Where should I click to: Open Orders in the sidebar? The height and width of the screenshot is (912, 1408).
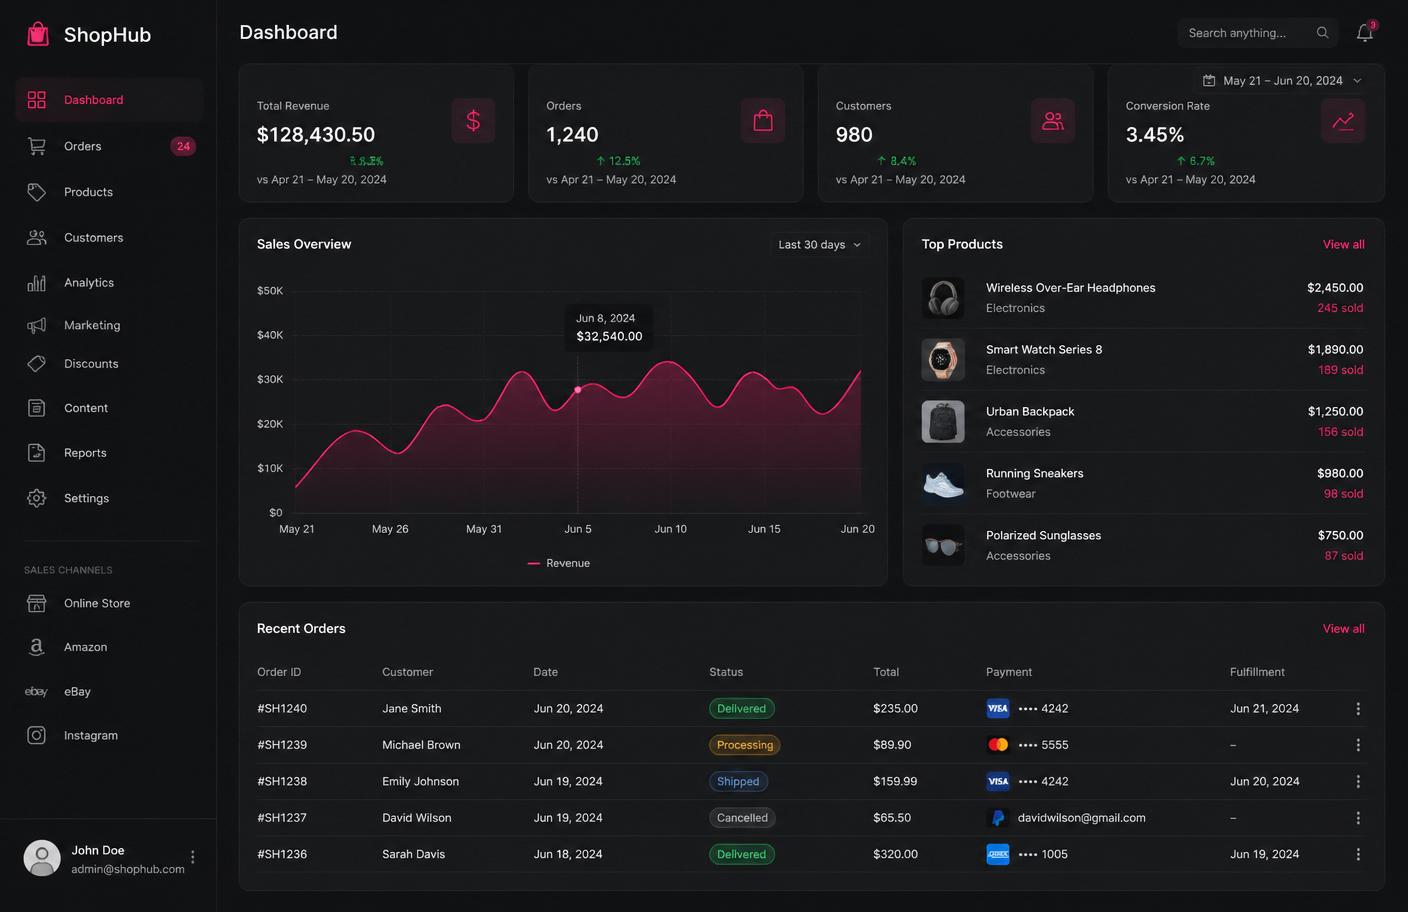point(109,146)
